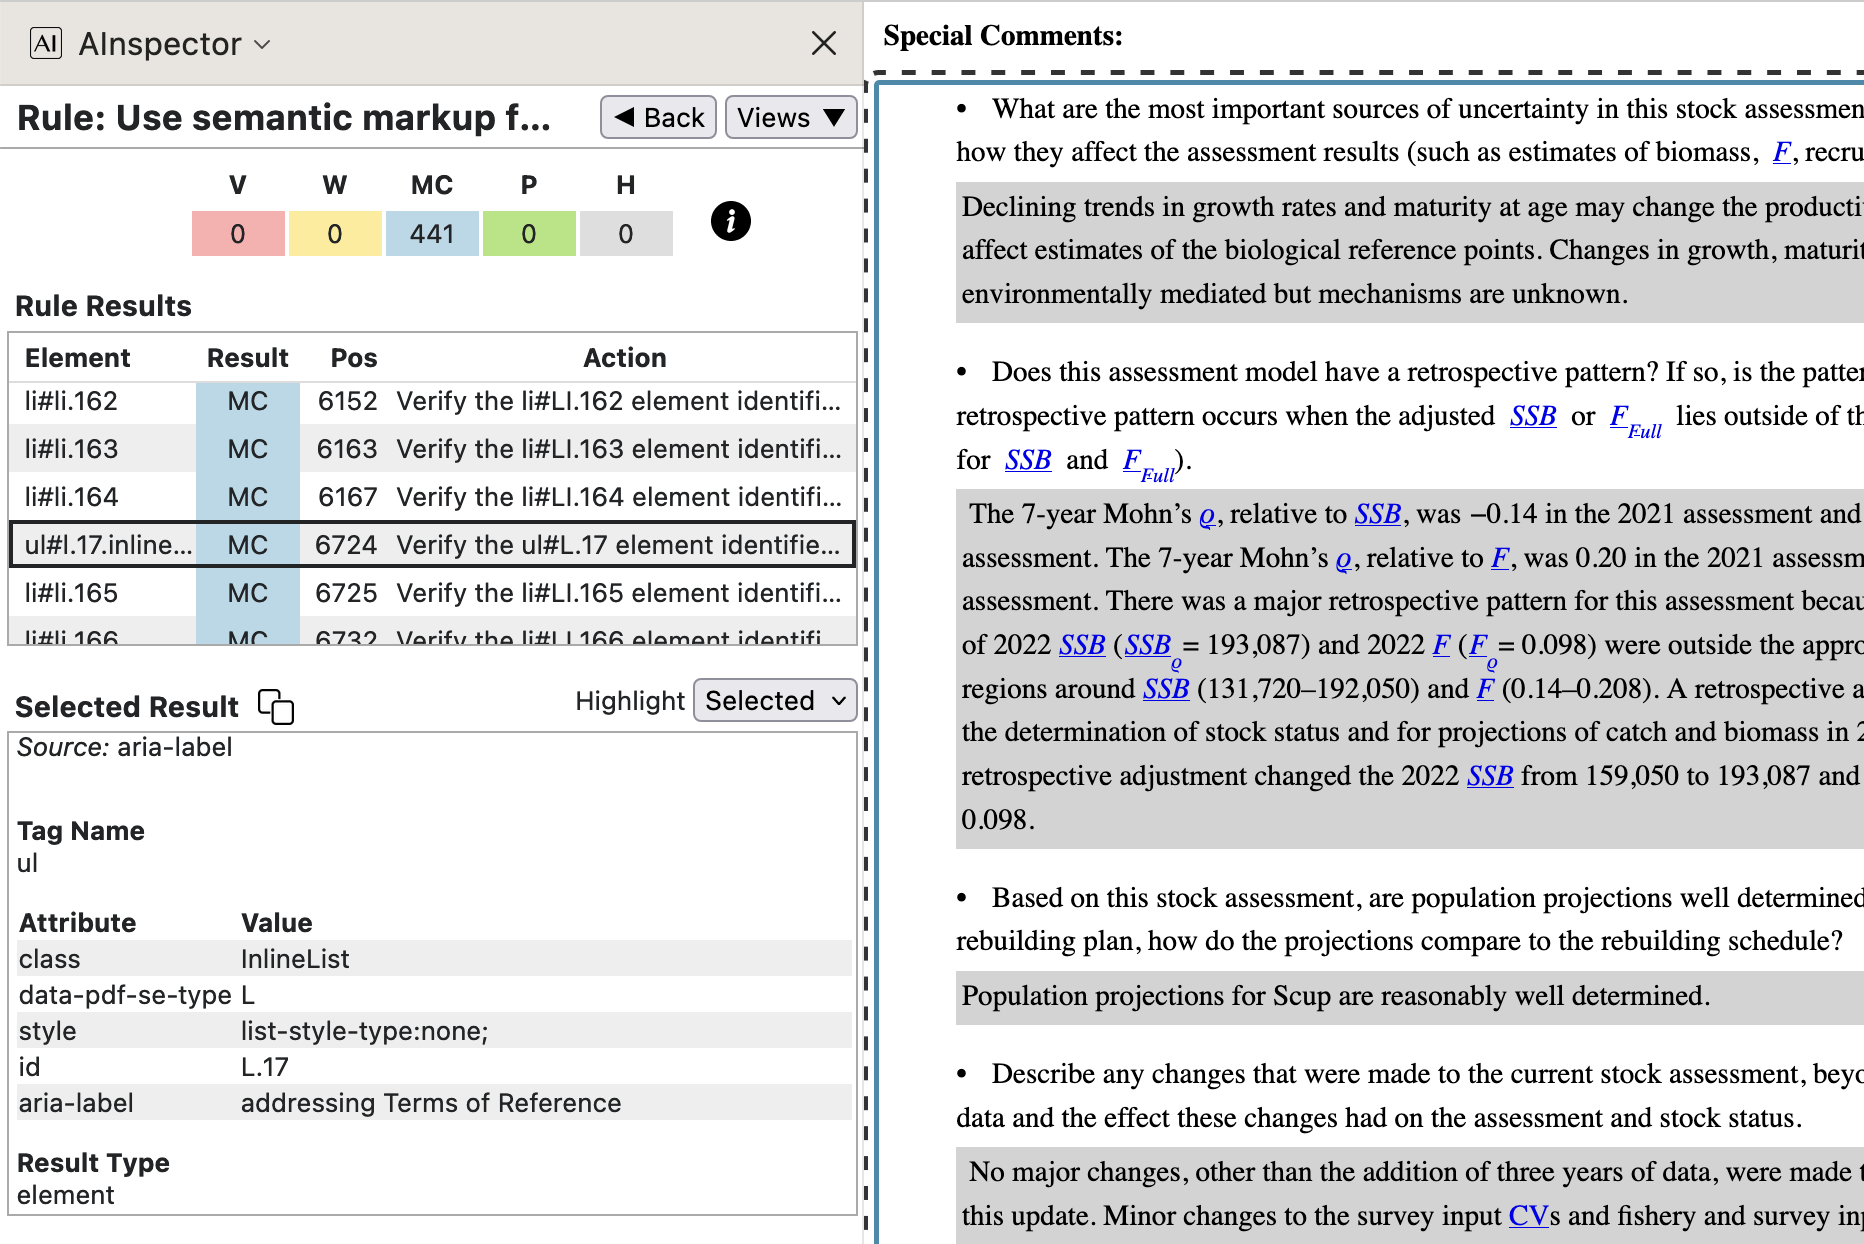Open the CVs link in the document

coord(1528,1216)
